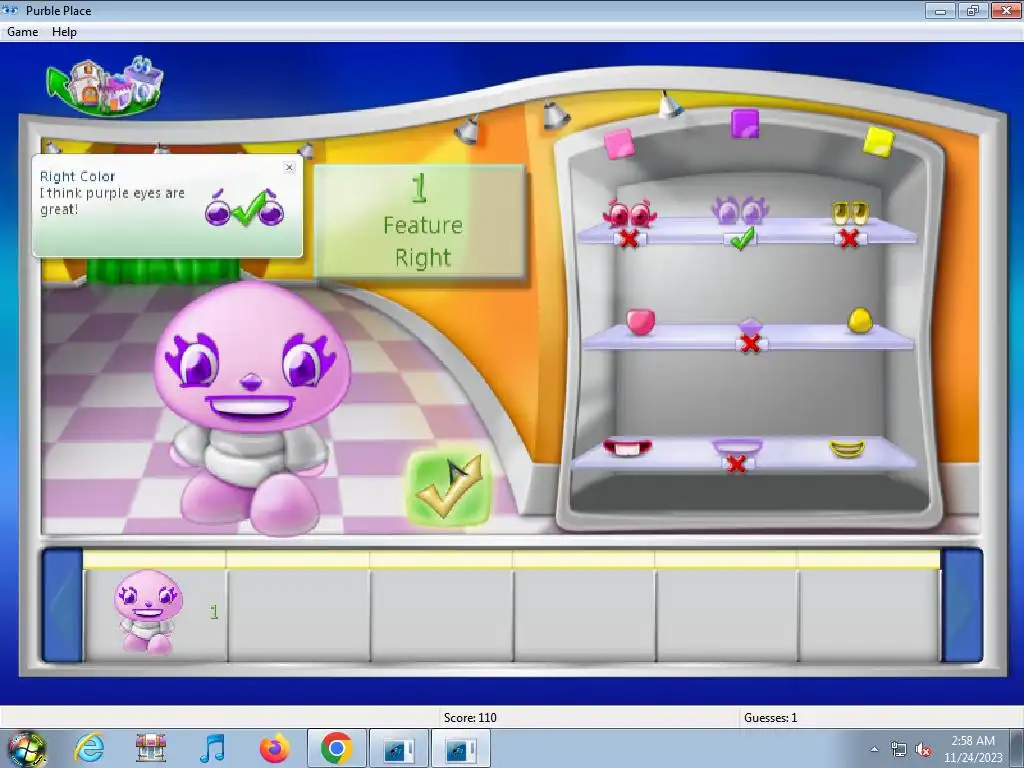Screen dimensions: 1024x768
Task: Click the purple eyes hint icon in popup
Action: (245, 207)
